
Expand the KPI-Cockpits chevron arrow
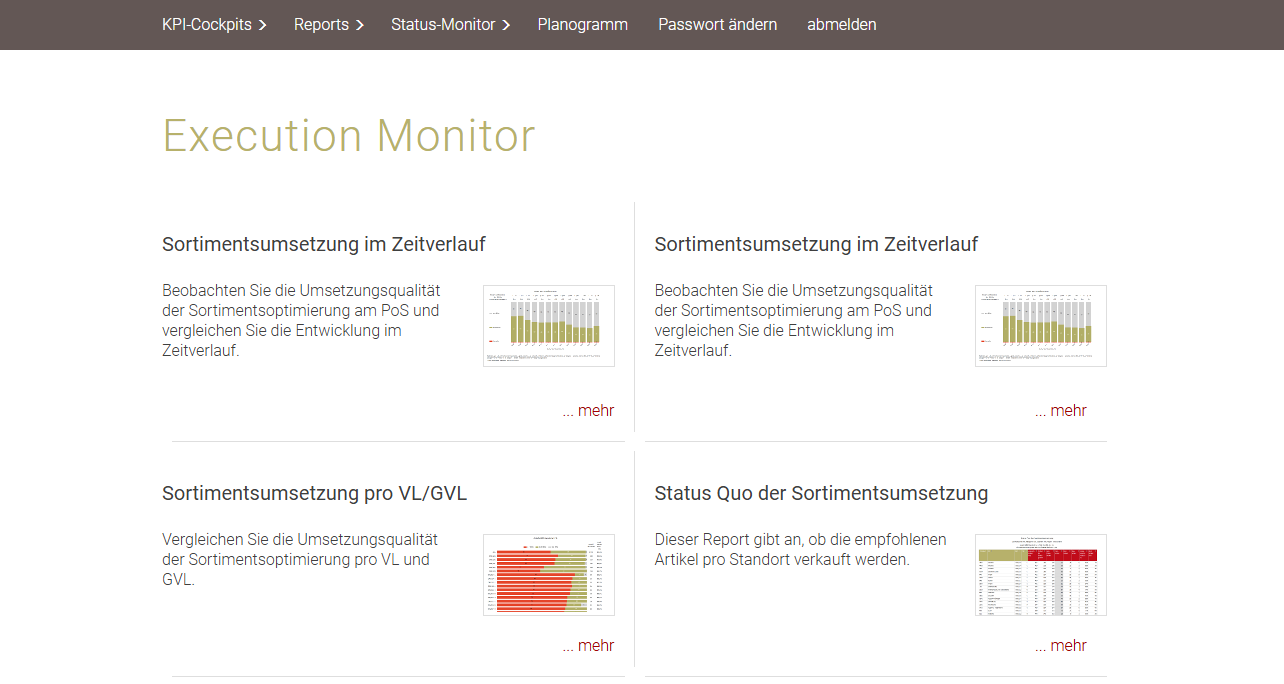point(263,25)
